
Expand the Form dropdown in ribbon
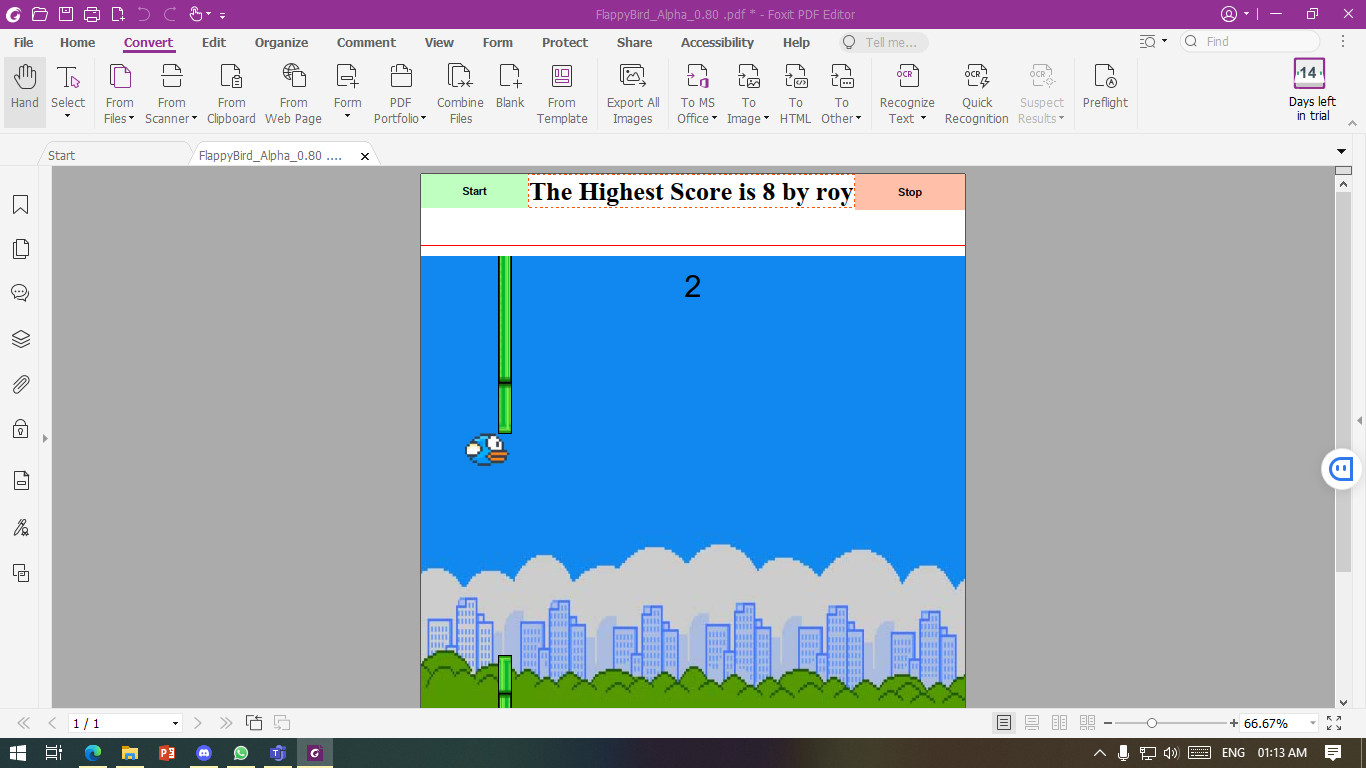tap(348, 117)
